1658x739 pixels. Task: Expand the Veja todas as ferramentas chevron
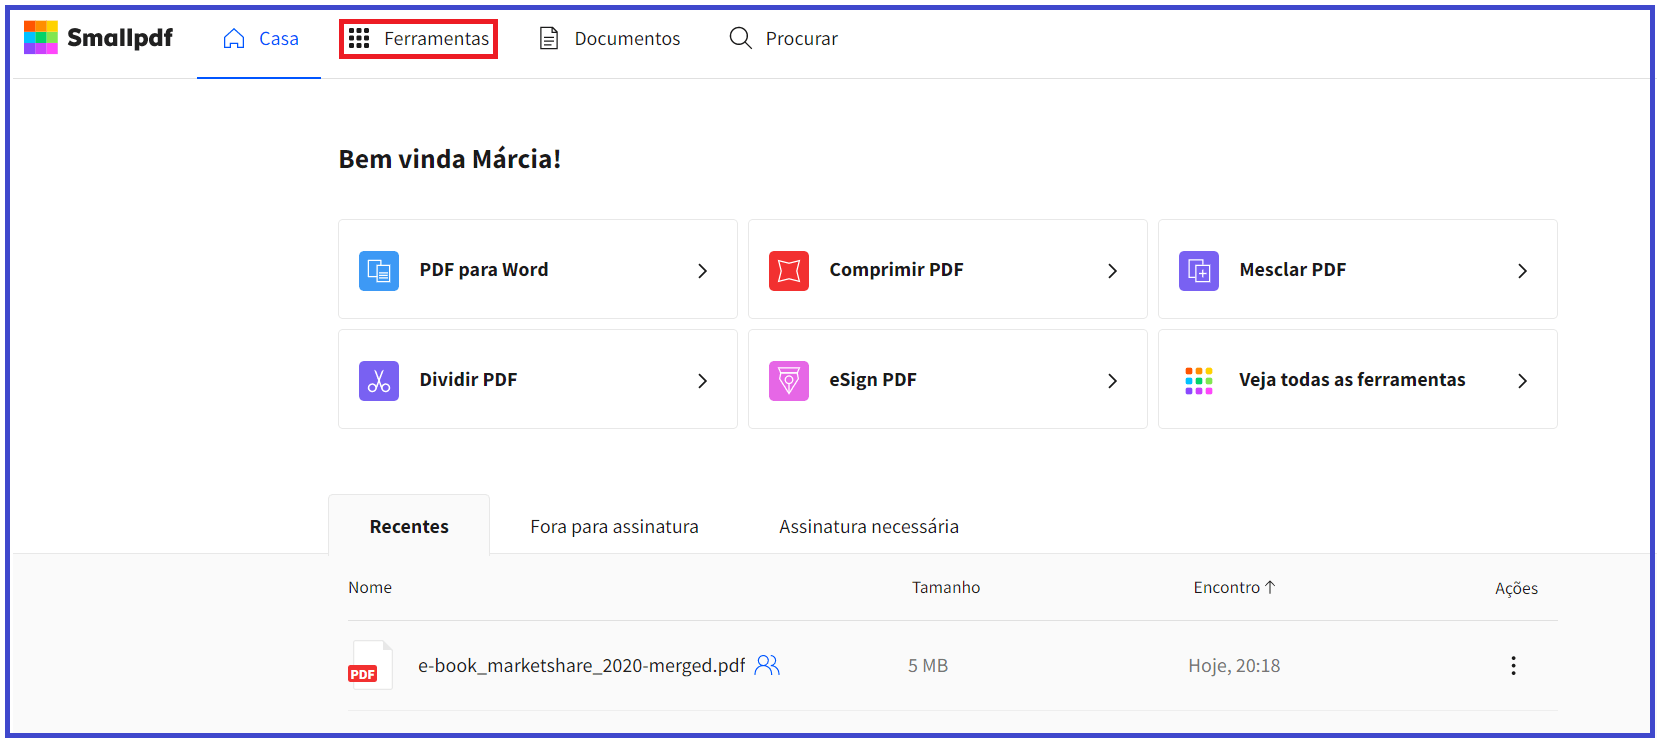(x=1522, y=380)
